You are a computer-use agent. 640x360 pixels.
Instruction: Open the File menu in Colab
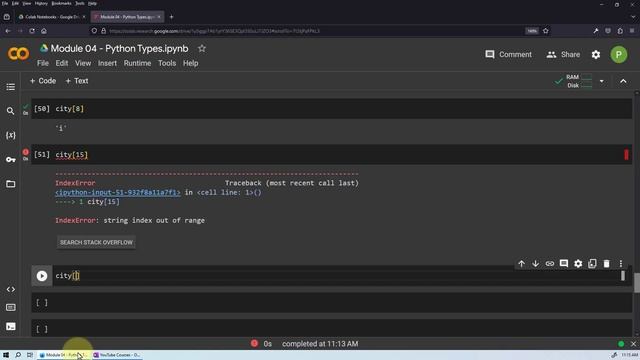pos(43,63)
